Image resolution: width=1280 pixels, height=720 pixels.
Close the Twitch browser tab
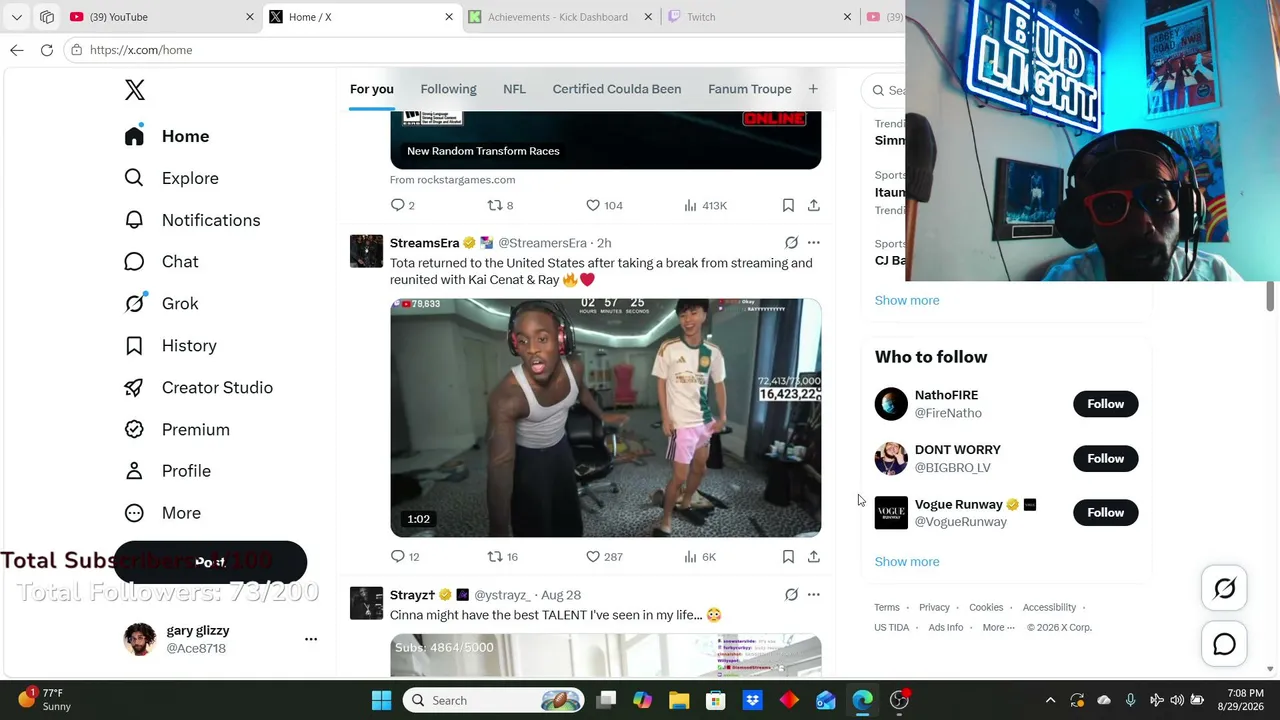click(x=847, y=17)
